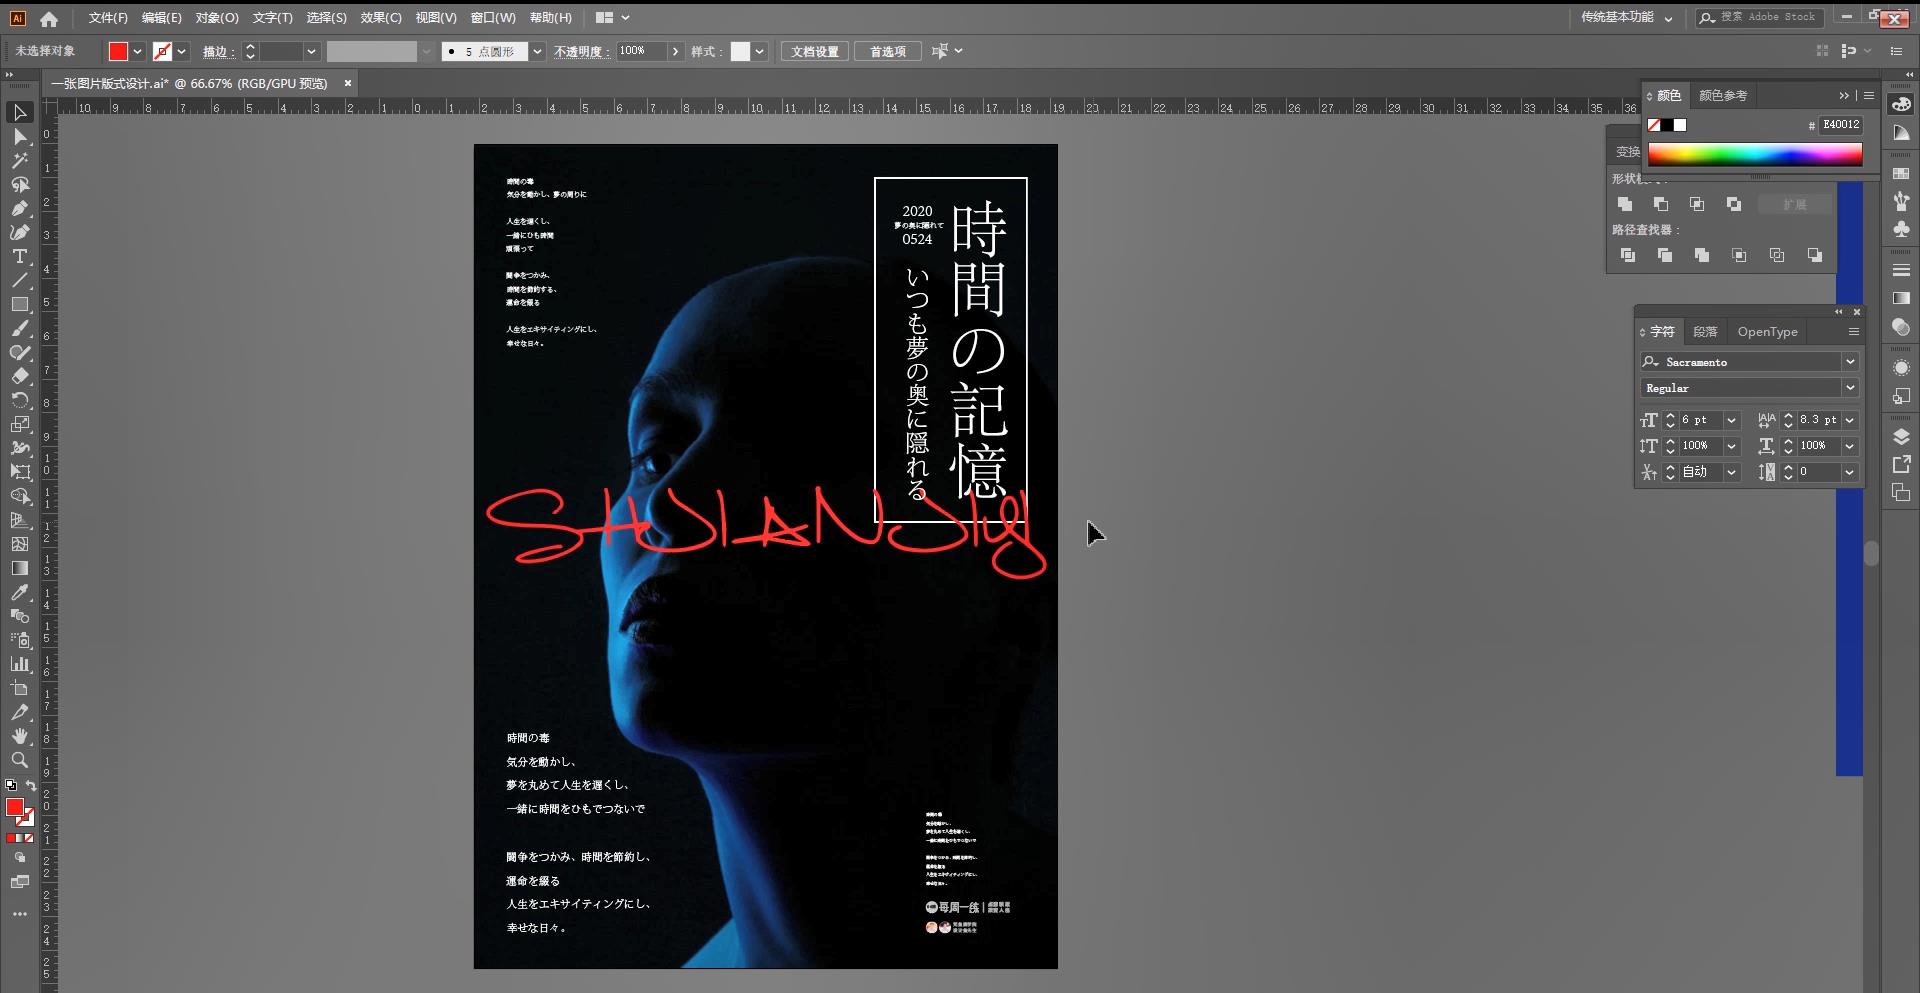The height and width of the screenshot is (993, 1920).
Task: Open the brush definition 5 点圆形 dropdown
Action: pos(537,51)
